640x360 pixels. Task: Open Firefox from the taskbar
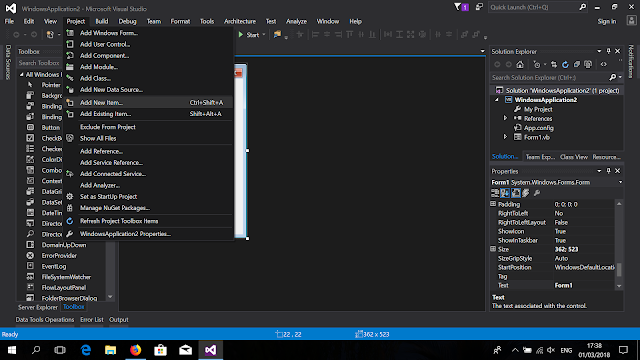(x=136, y=350)
